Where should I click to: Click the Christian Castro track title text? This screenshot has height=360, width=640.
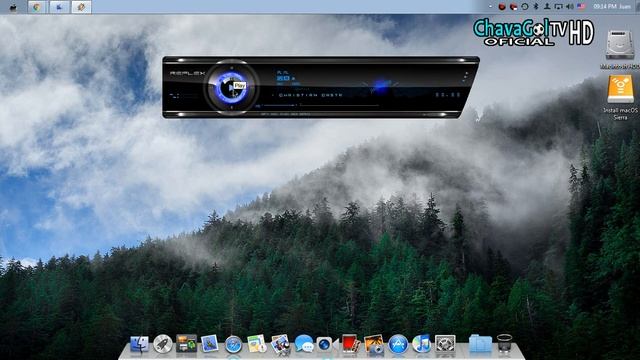311,95
